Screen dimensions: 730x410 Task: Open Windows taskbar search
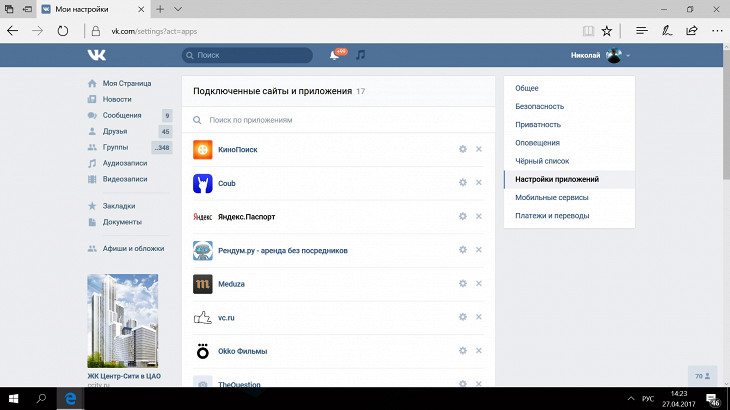point(41,399)
